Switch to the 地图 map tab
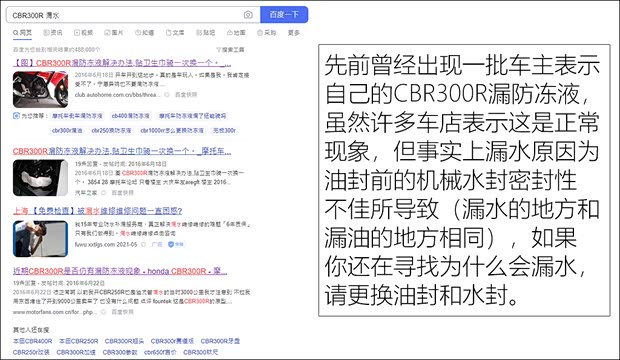The image size is (620, 360). pos(236,33)
